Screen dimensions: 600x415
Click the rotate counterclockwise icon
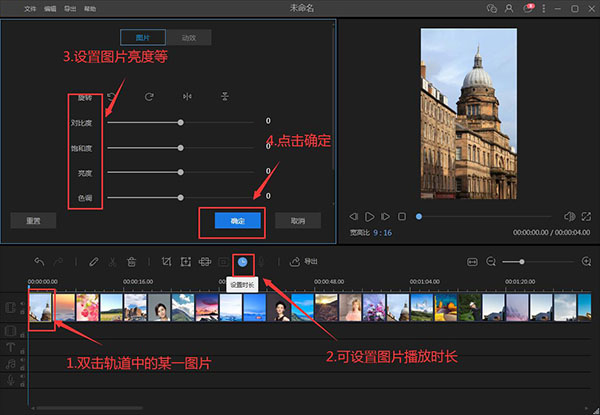[111, 96]
